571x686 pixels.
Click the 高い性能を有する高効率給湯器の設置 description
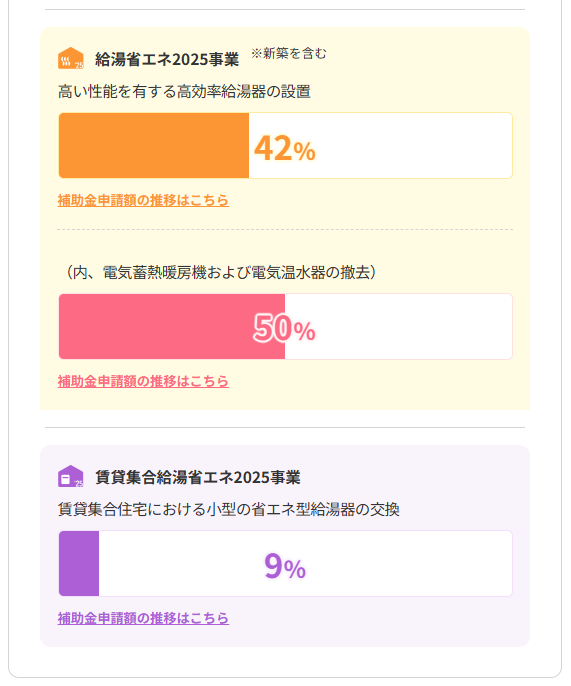184,92
